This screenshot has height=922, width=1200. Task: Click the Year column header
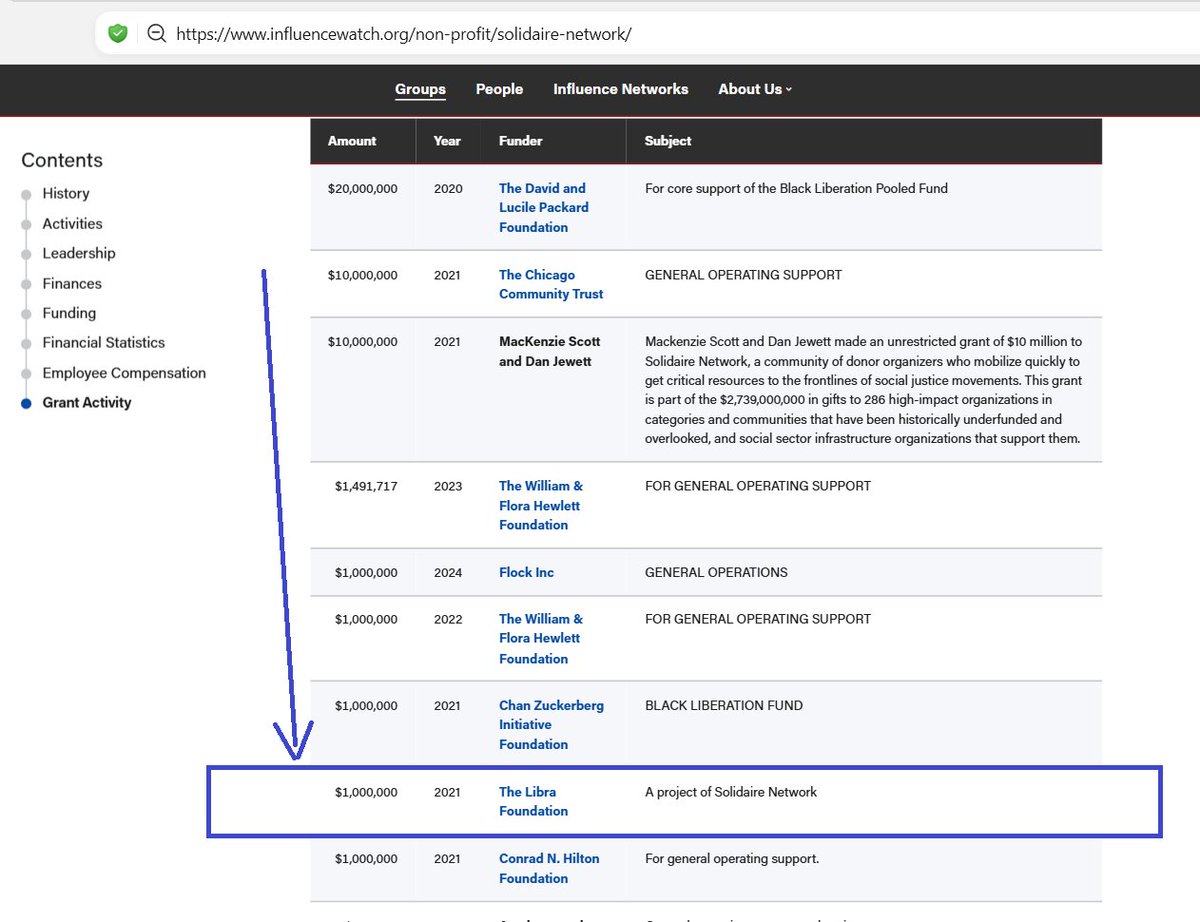point(447,141)
